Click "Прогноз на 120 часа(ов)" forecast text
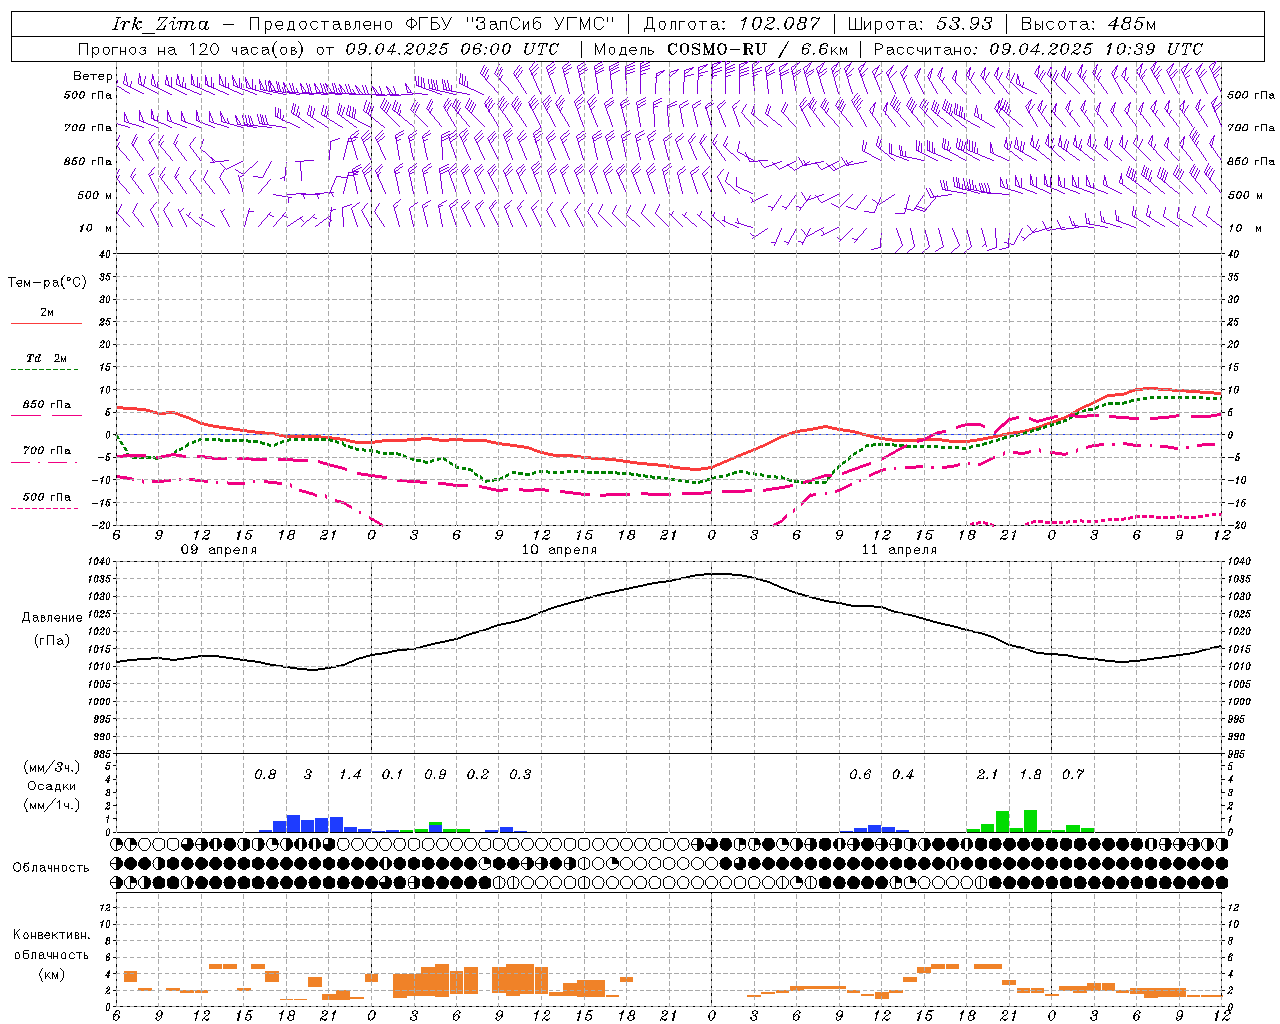This screenshot has width=1280, height=1024. point(193,49)
